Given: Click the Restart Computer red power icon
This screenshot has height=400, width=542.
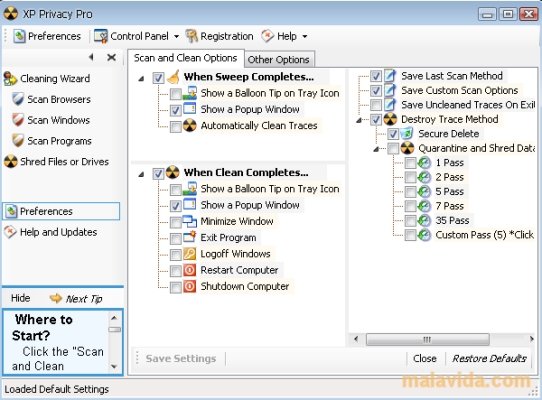Looking at the screenshot, I should (189, 270).
